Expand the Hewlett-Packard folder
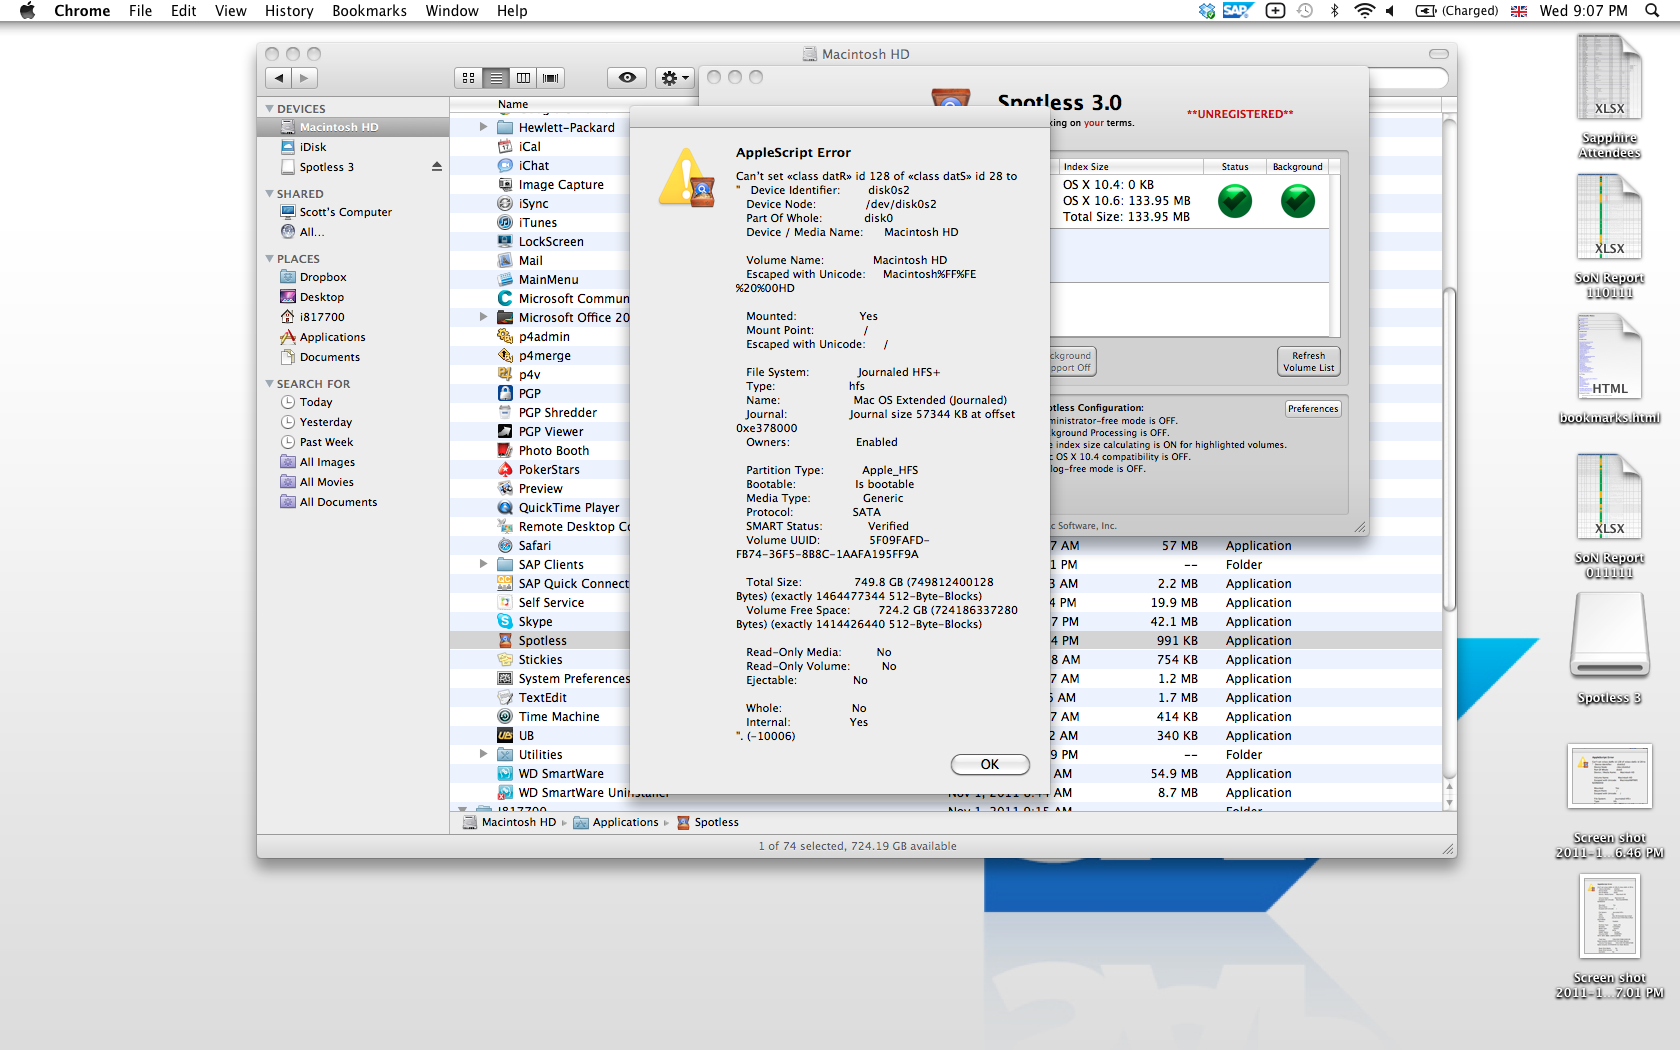 483,127
